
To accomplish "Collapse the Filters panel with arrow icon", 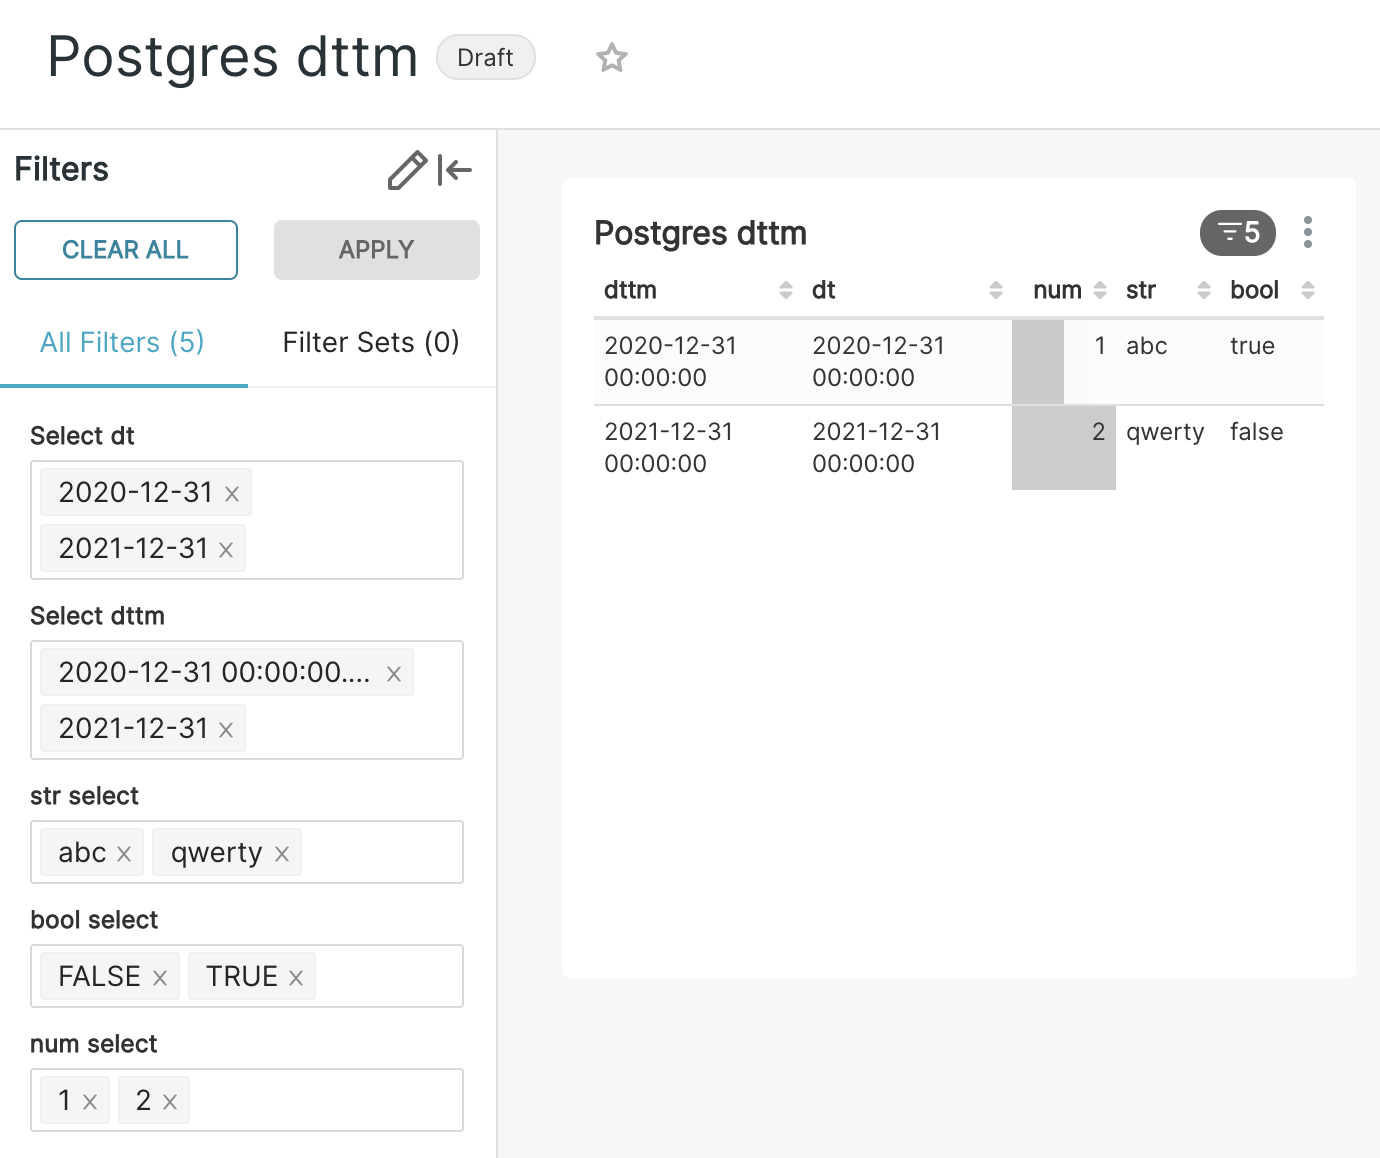I will [x=455, y=170].
